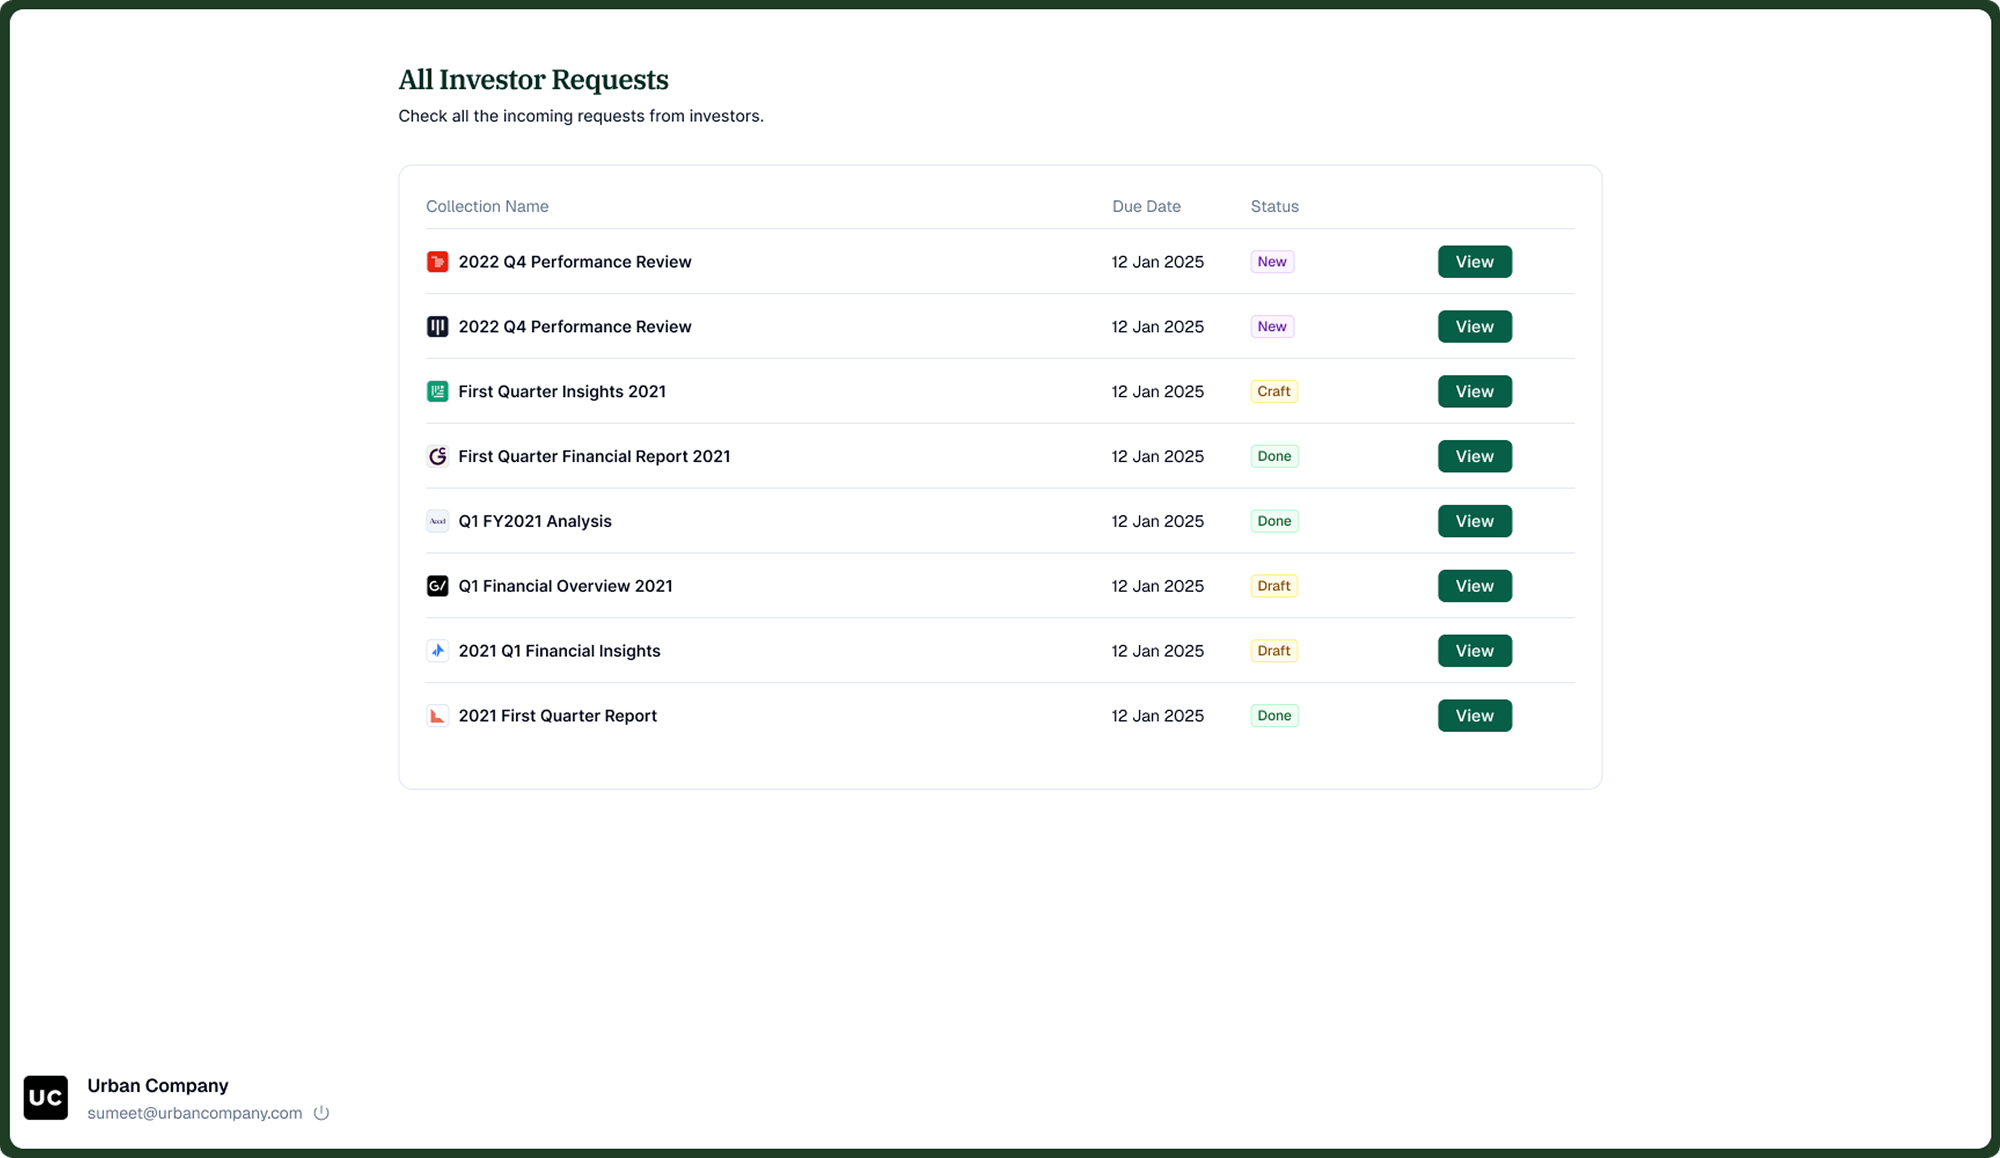Click the green icon beside First Quarter Insights 2021
This screenshot has height=1158, width=2000.
(x=437, y=392)
